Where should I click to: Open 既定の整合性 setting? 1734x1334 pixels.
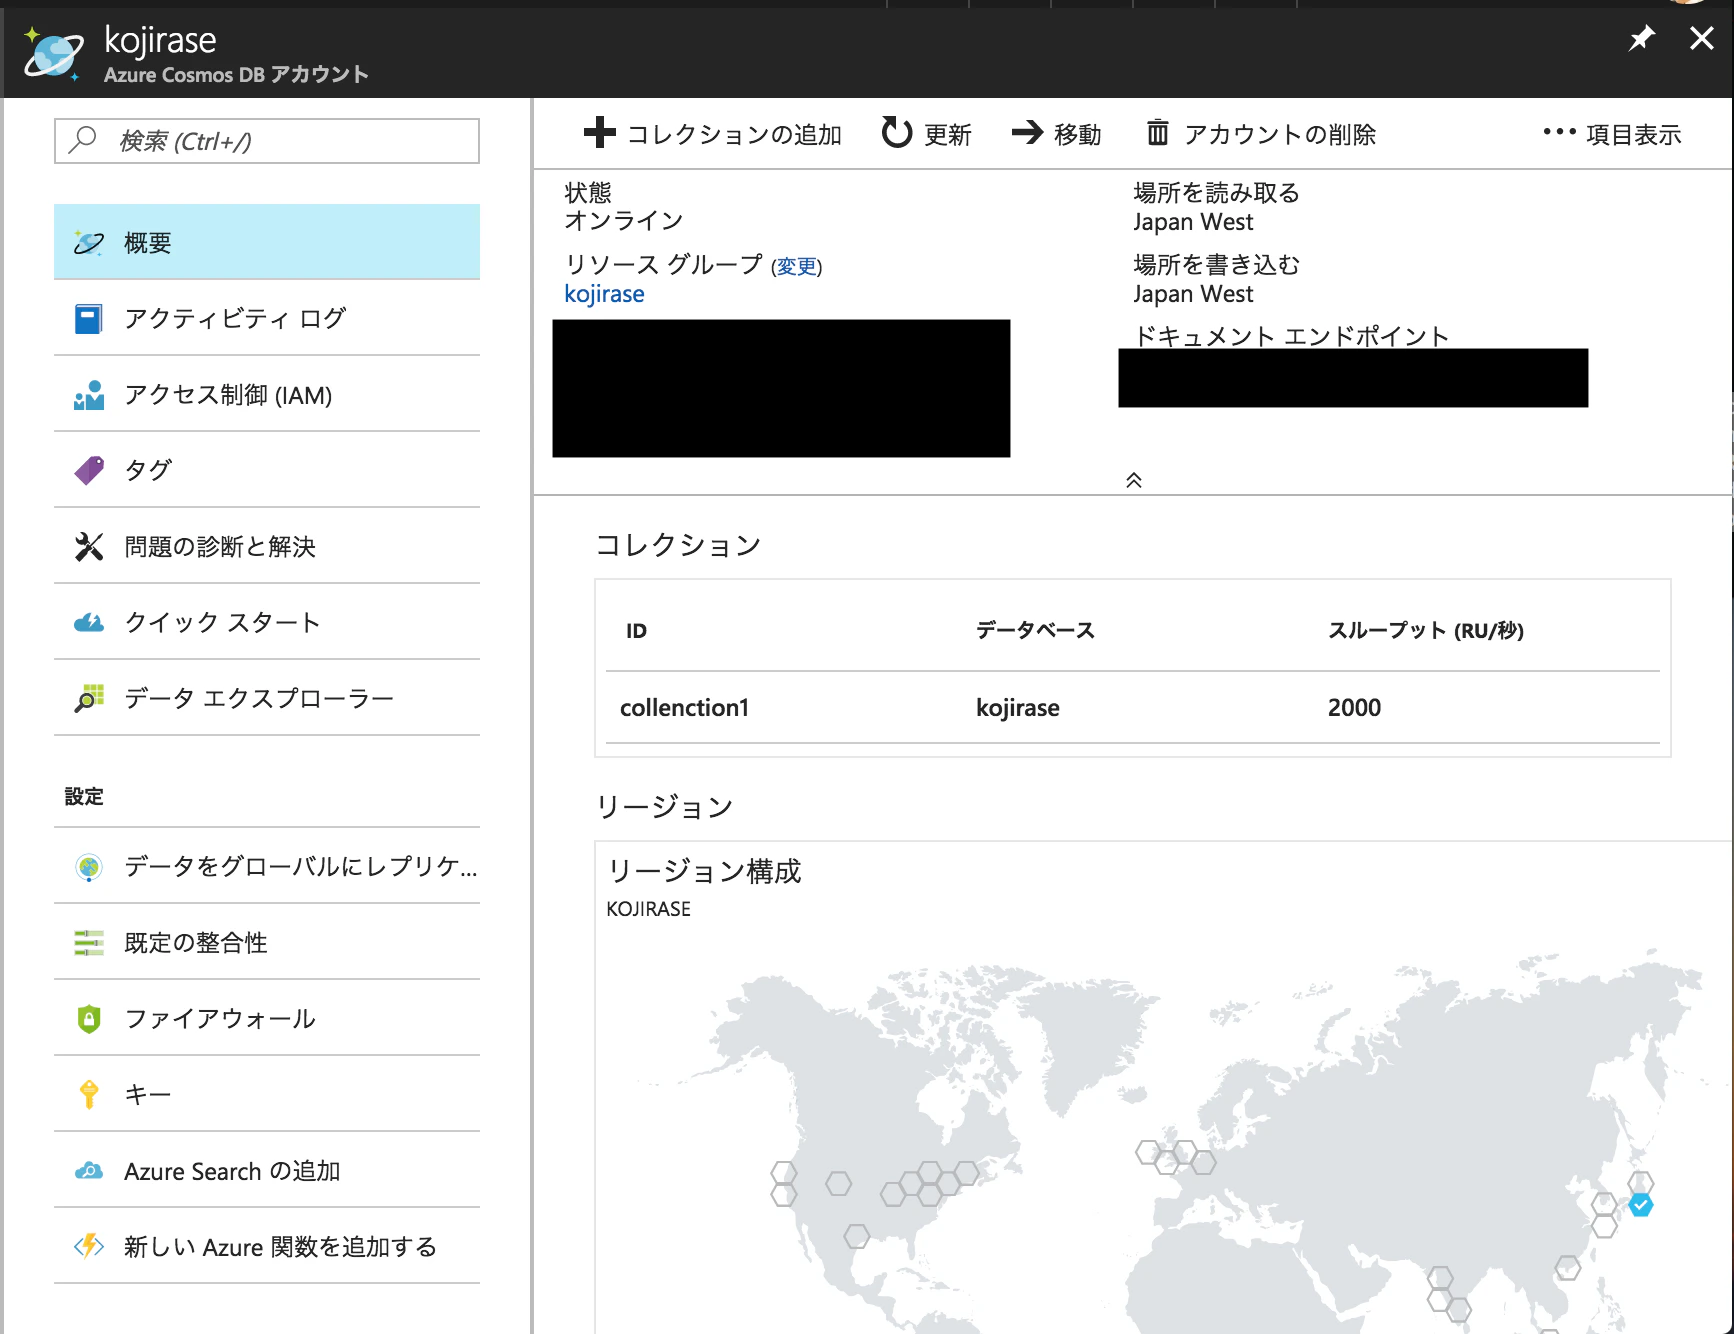(x=267, y=942)
